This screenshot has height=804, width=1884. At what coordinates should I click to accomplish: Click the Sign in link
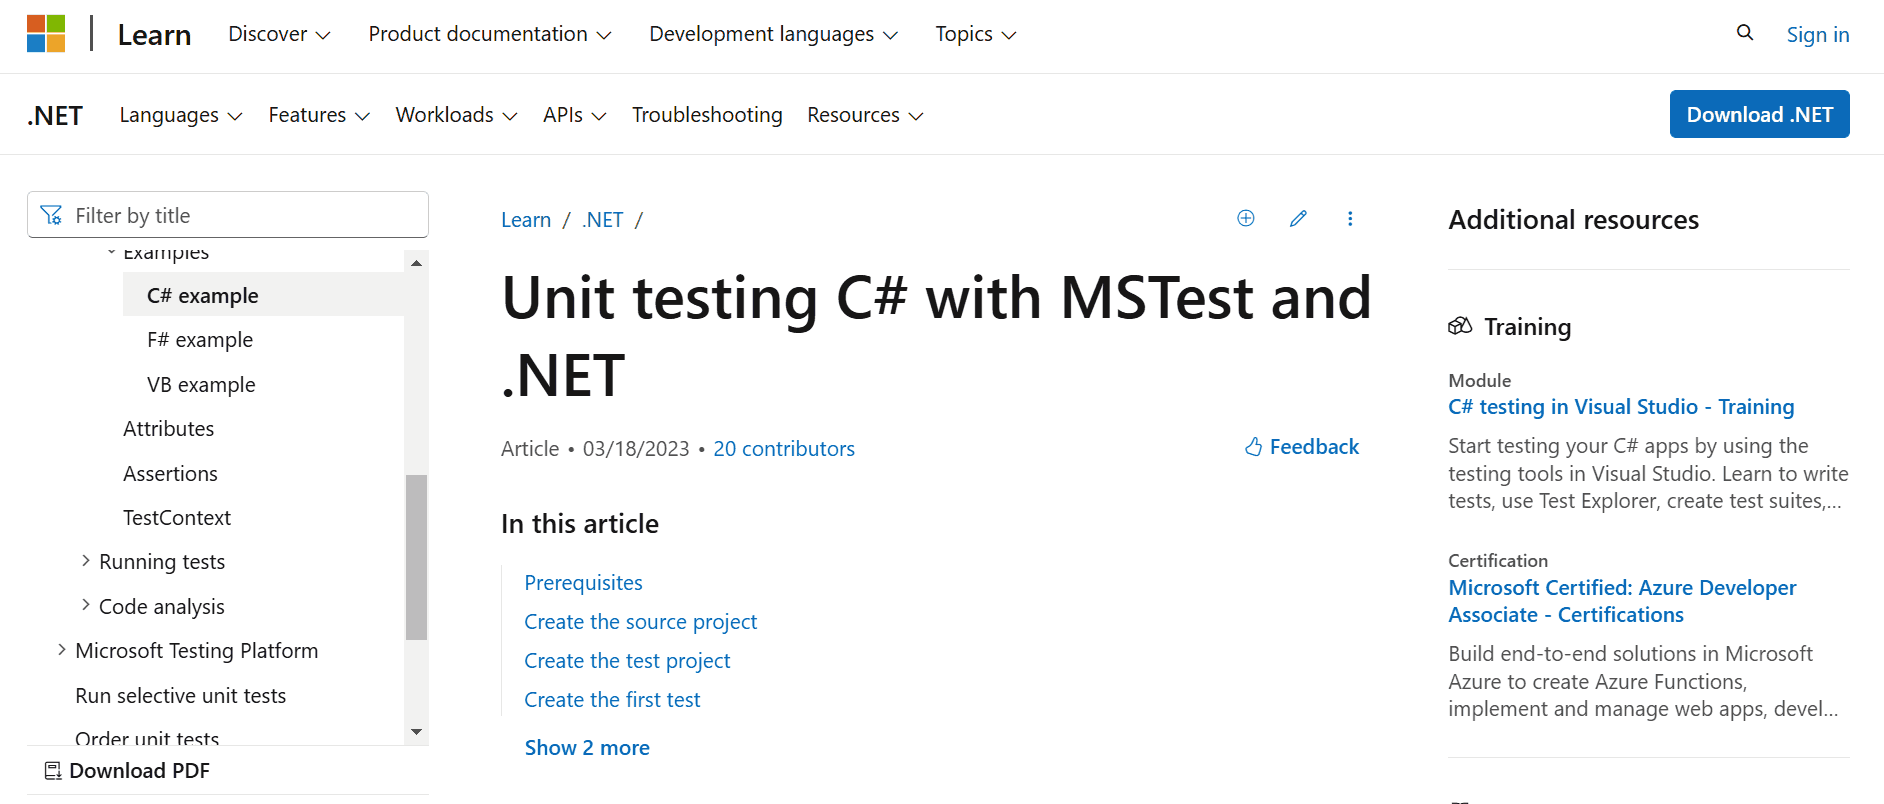point(1818,34)
